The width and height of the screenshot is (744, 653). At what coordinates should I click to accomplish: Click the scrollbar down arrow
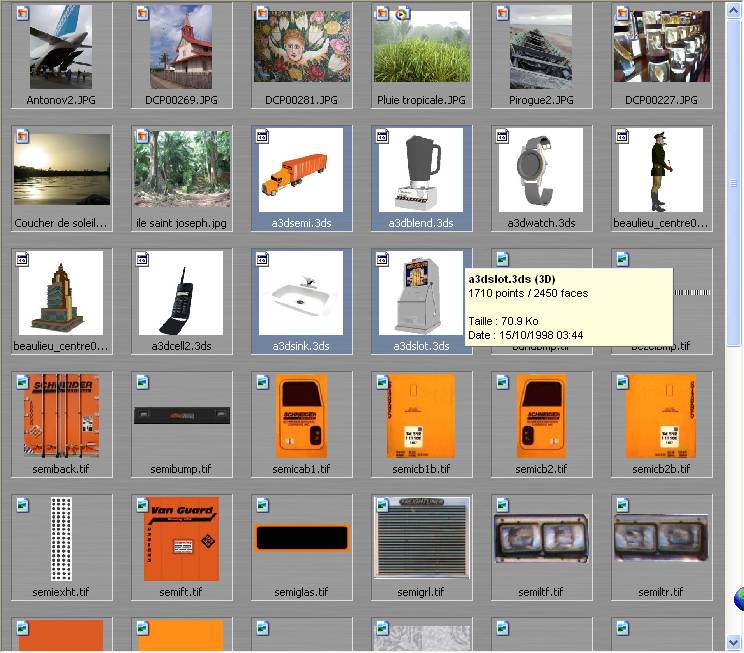[x=734, y=643]
